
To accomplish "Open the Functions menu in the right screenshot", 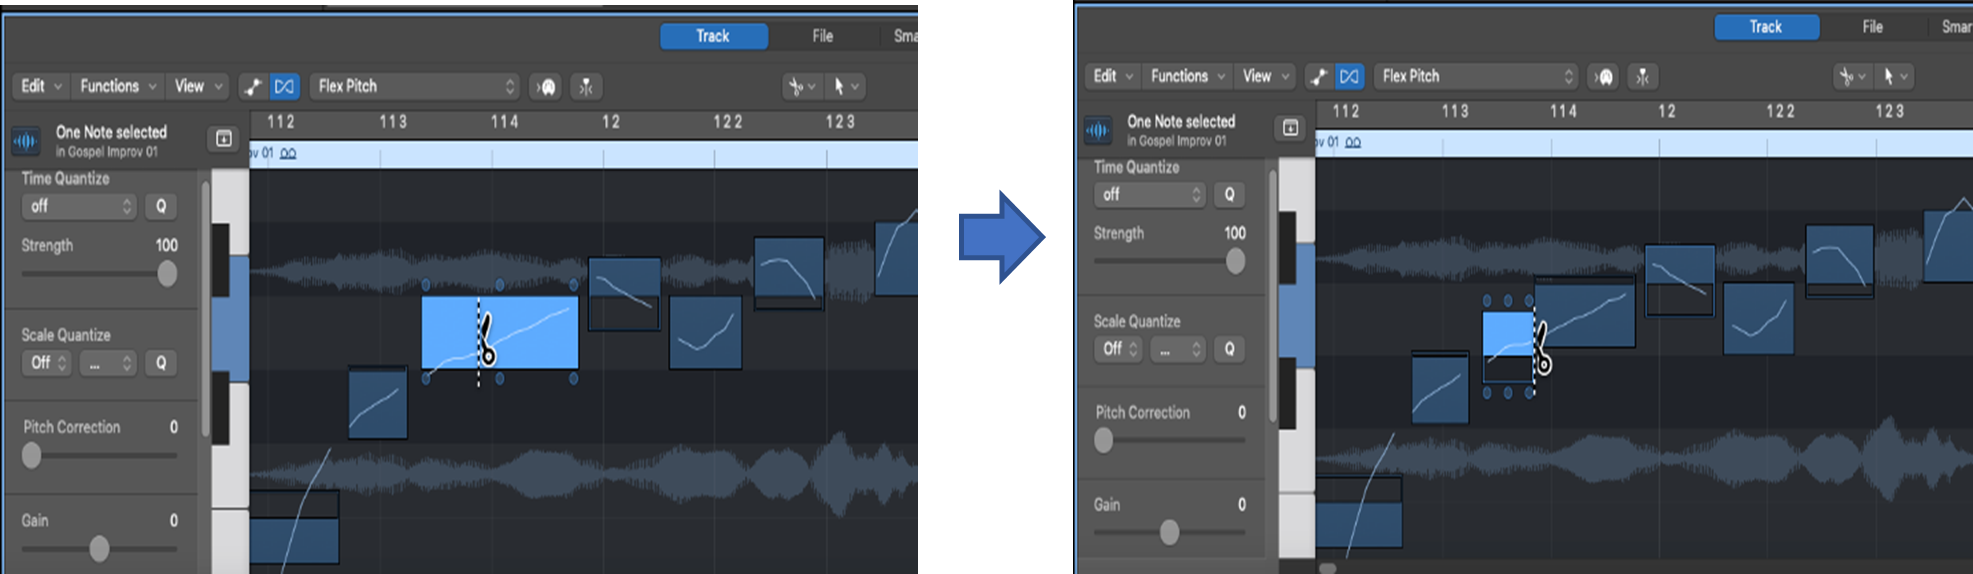I will 1188,76.
